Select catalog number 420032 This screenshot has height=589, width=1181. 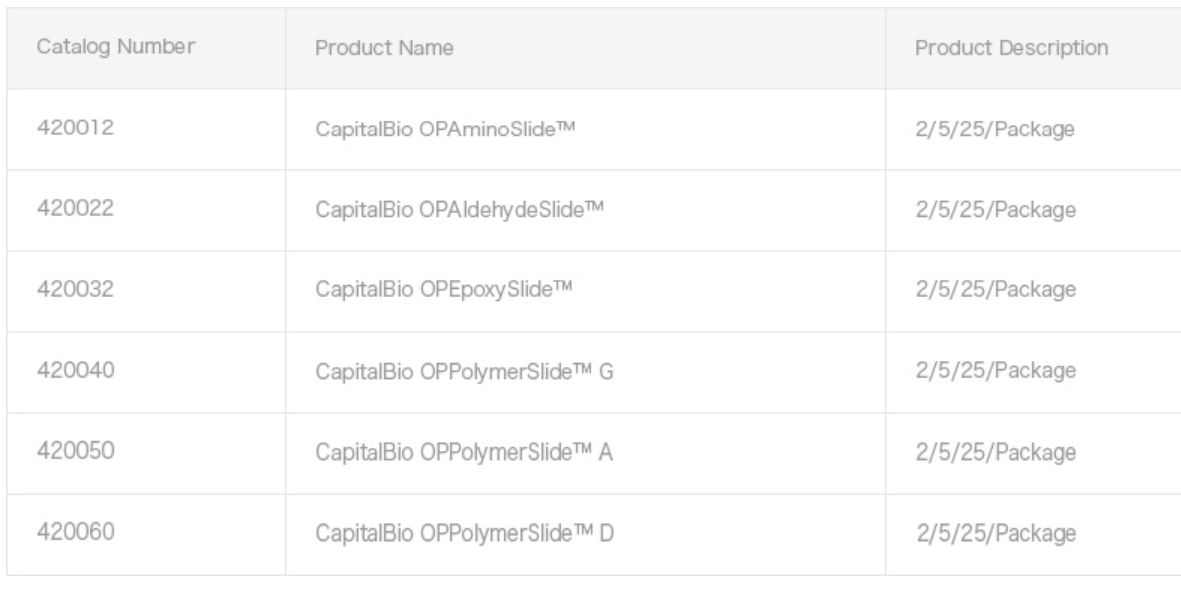(x=75, y=289)
